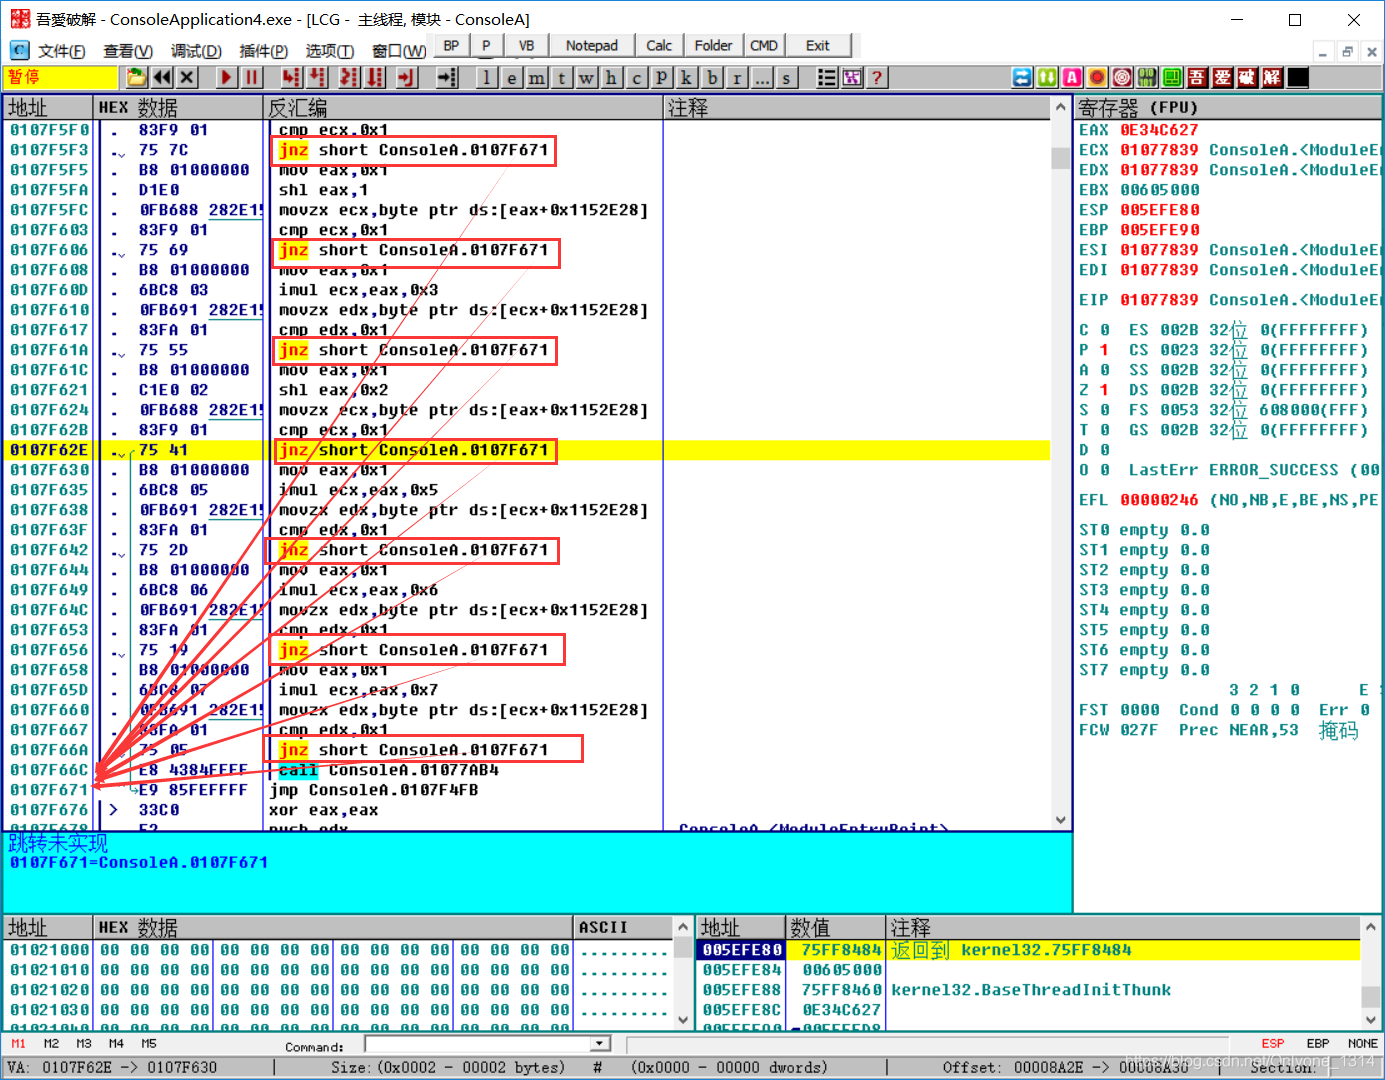Click the Calc button
The image size is (1385, 1080).
coord(659,45)
